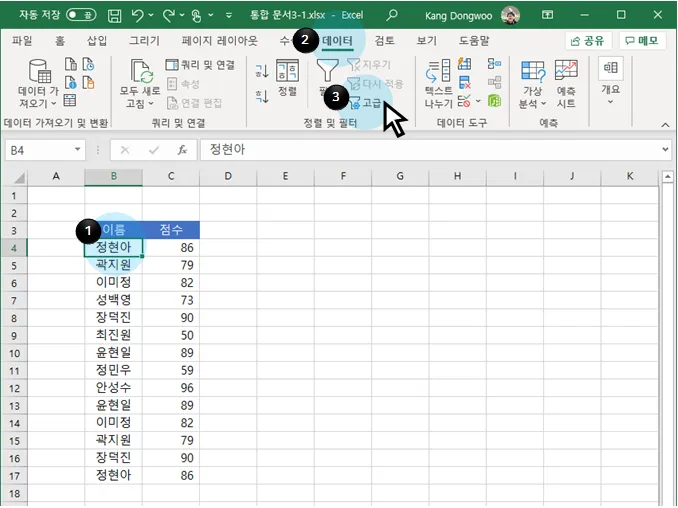Click the Consolidate icon
Screen dimensions: 678x508
pos(494,64)
